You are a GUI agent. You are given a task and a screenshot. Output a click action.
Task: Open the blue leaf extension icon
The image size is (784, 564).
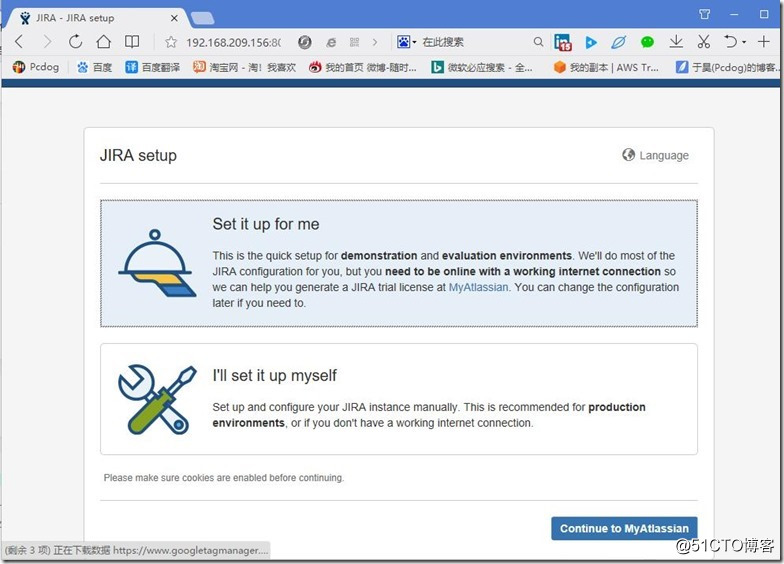(618, 42)
